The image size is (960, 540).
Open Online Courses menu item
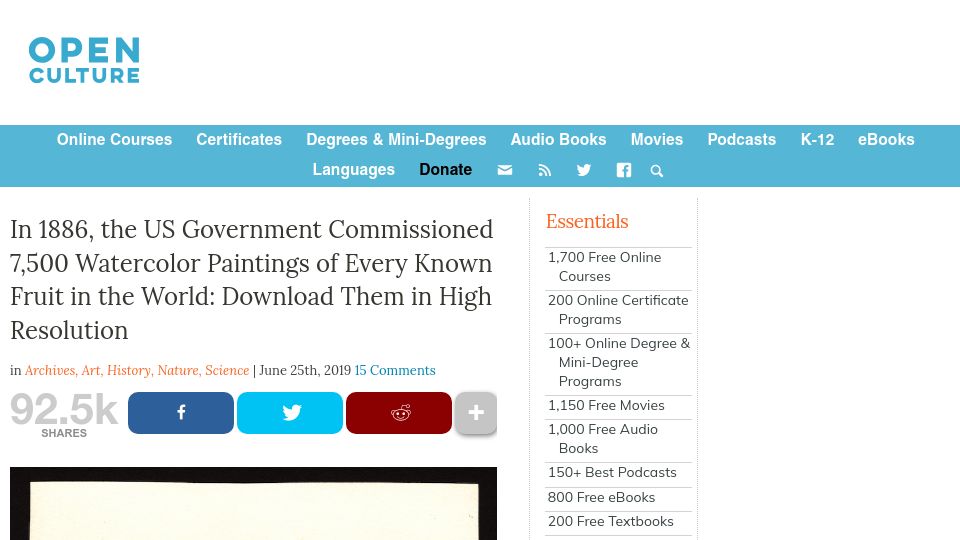tap(114, 140)
